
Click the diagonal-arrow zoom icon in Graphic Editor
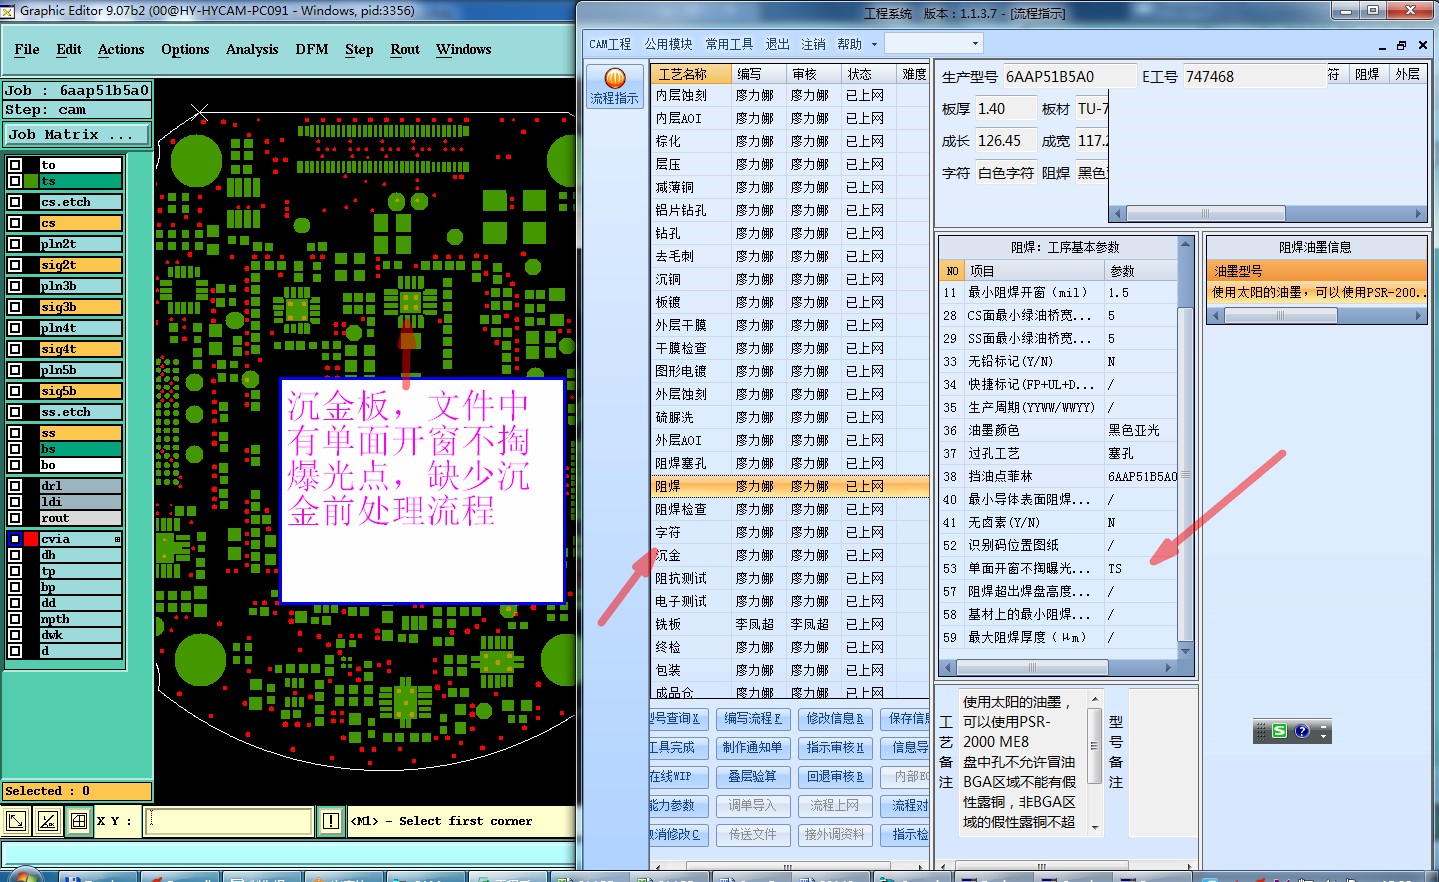coord(17,822)
